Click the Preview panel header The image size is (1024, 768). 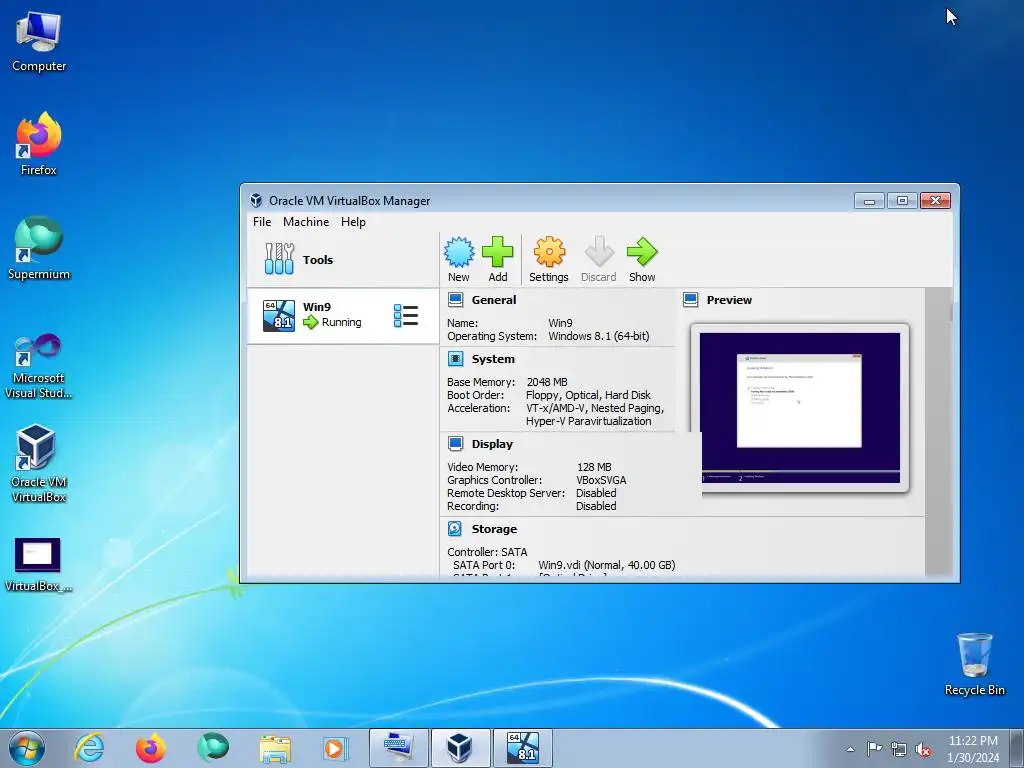(729, 300)
